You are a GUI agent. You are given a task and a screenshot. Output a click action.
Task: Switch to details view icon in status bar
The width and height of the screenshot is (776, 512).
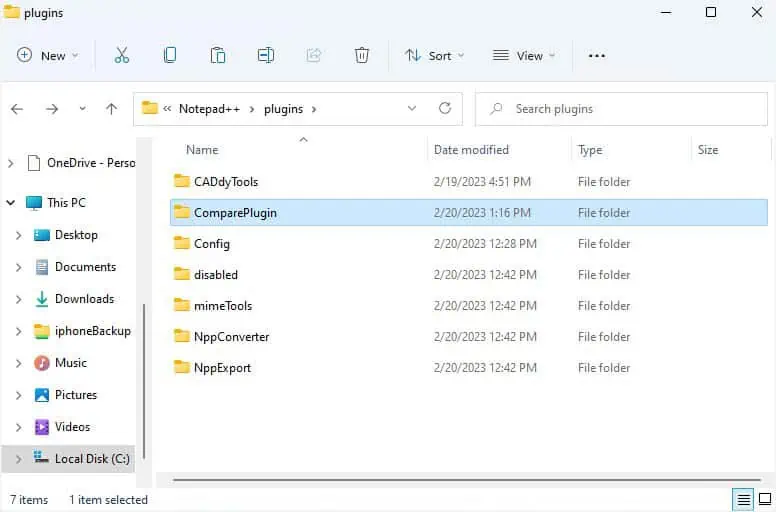pos(743,500)
